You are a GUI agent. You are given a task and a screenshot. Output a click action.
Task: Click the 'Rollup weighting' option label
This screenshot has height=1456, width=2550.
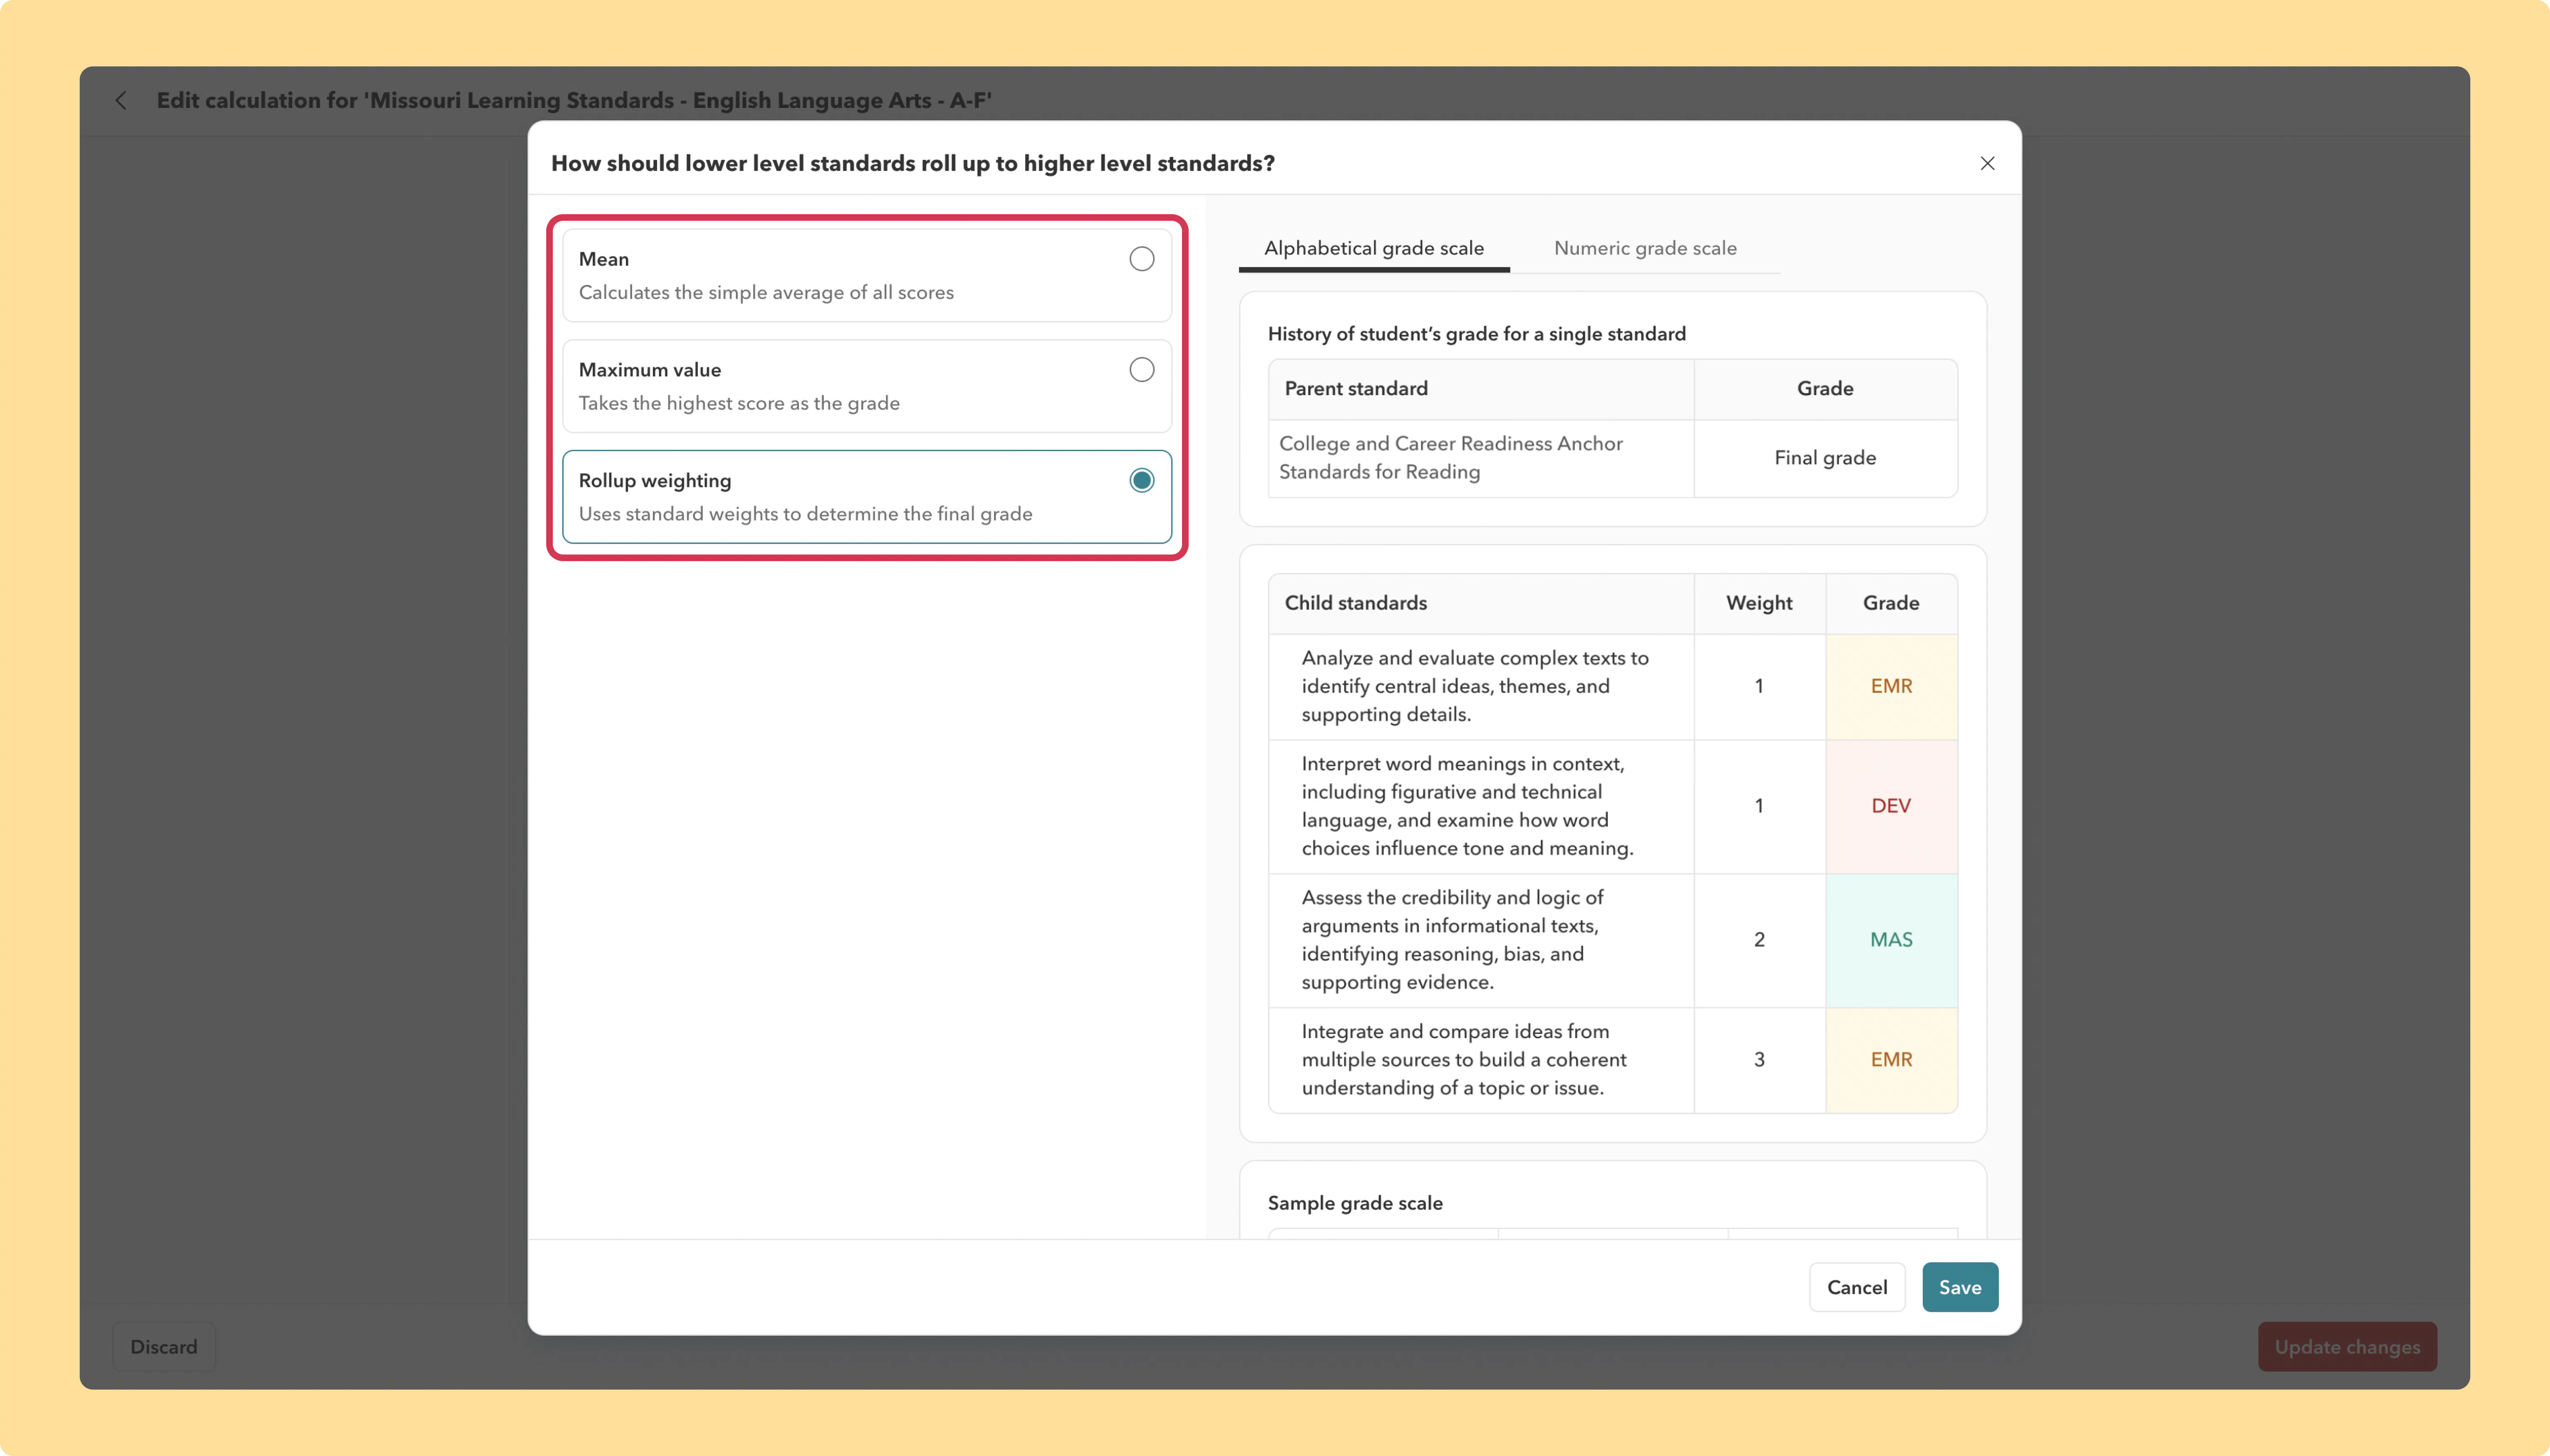(x=655, y=481)
